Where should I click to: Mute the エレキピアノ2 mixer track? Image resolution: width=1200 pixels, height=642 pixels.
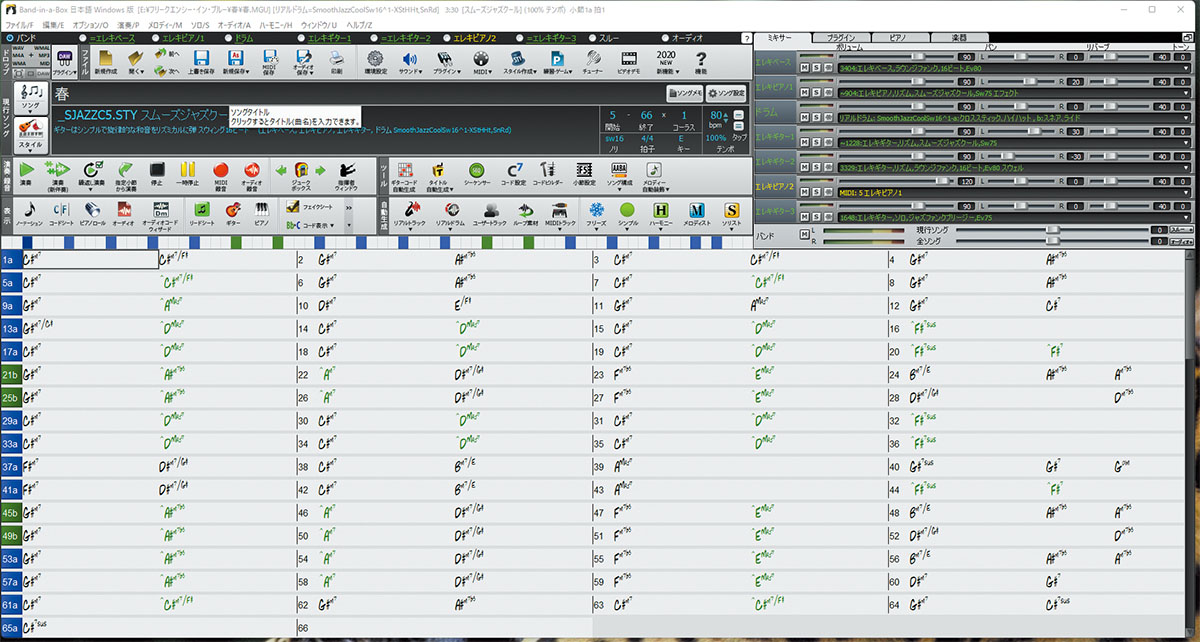[x=807, y=193]
